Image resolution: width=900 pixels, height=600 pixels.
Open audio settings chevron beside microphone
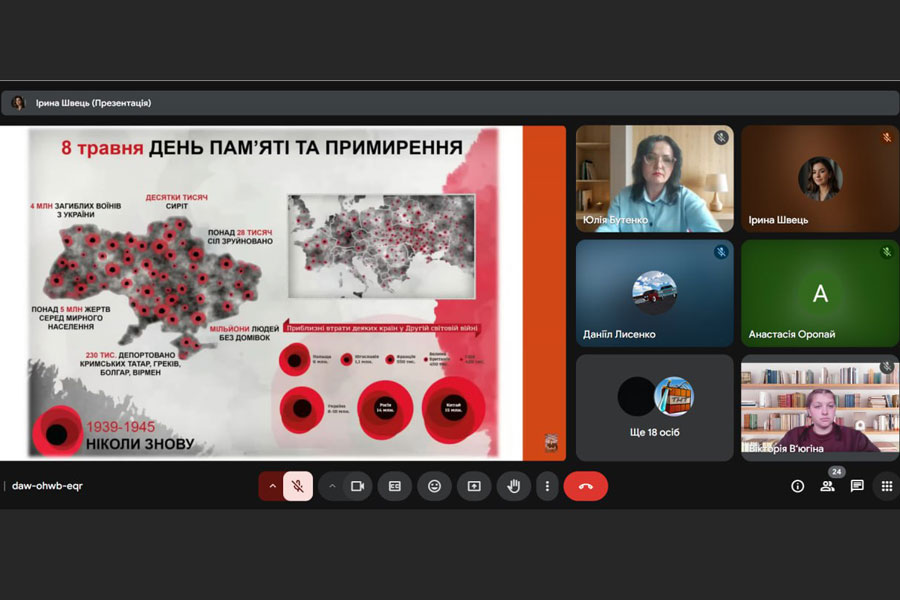point(273,486)
